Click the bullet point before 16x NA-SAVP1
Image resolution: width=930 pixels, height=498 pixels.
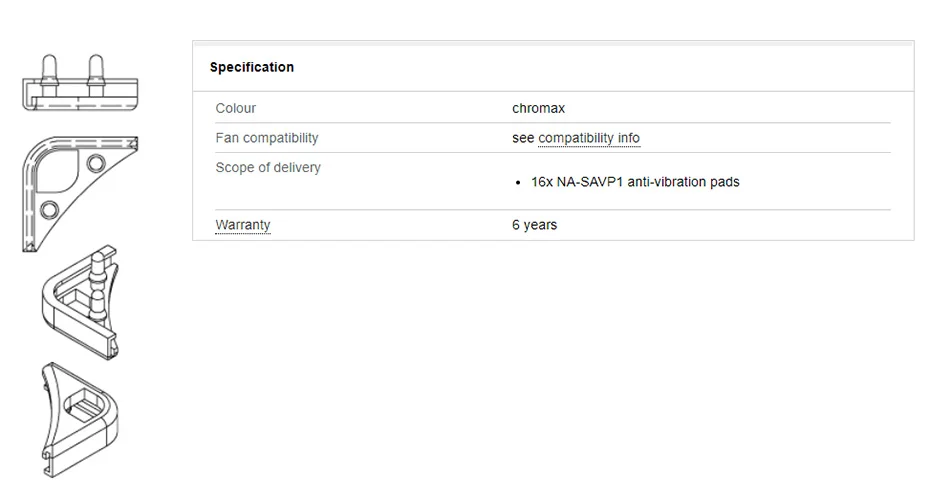pyautogui.click(x=519, y=183)
